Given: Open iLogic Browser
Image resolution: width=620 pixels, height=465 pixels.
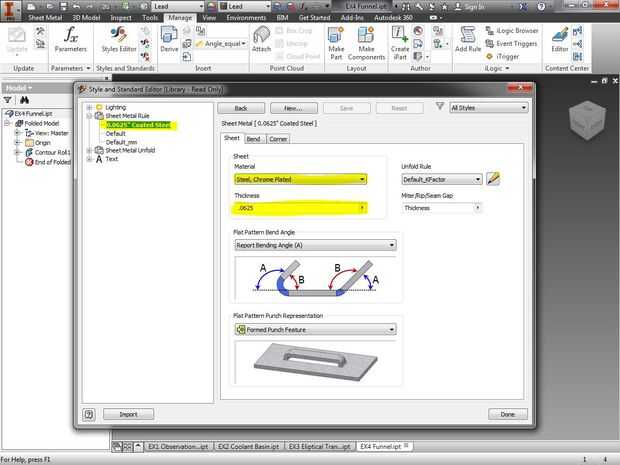Looking at the screenshot, I should click(512, 30).
